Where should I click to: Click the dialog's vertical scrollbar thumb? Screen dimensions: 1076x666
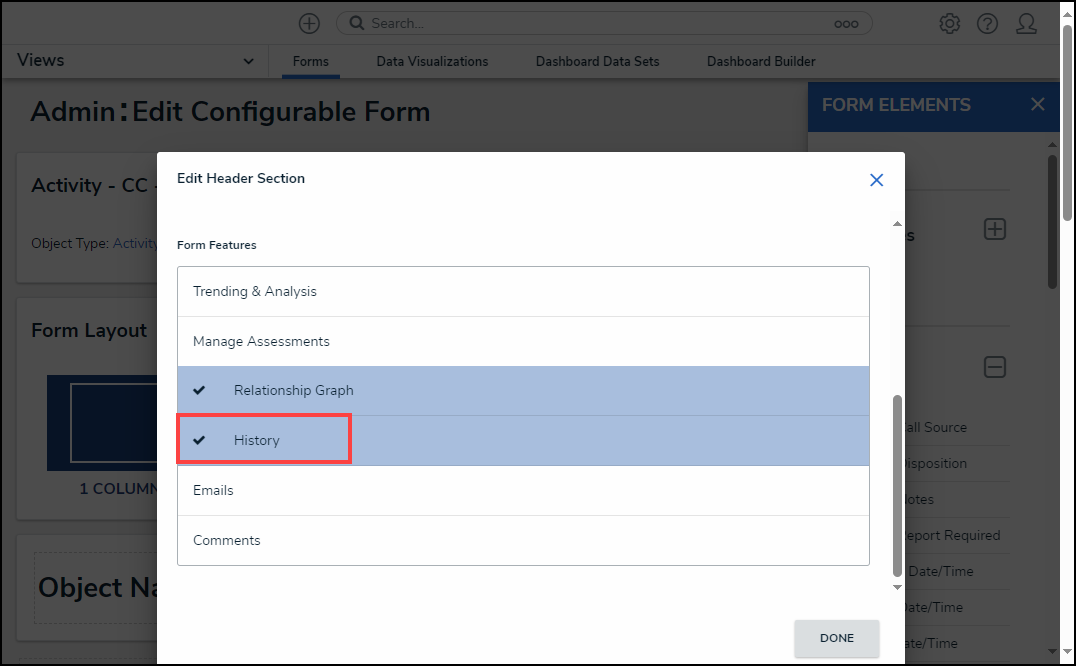[x=897, y=485]
